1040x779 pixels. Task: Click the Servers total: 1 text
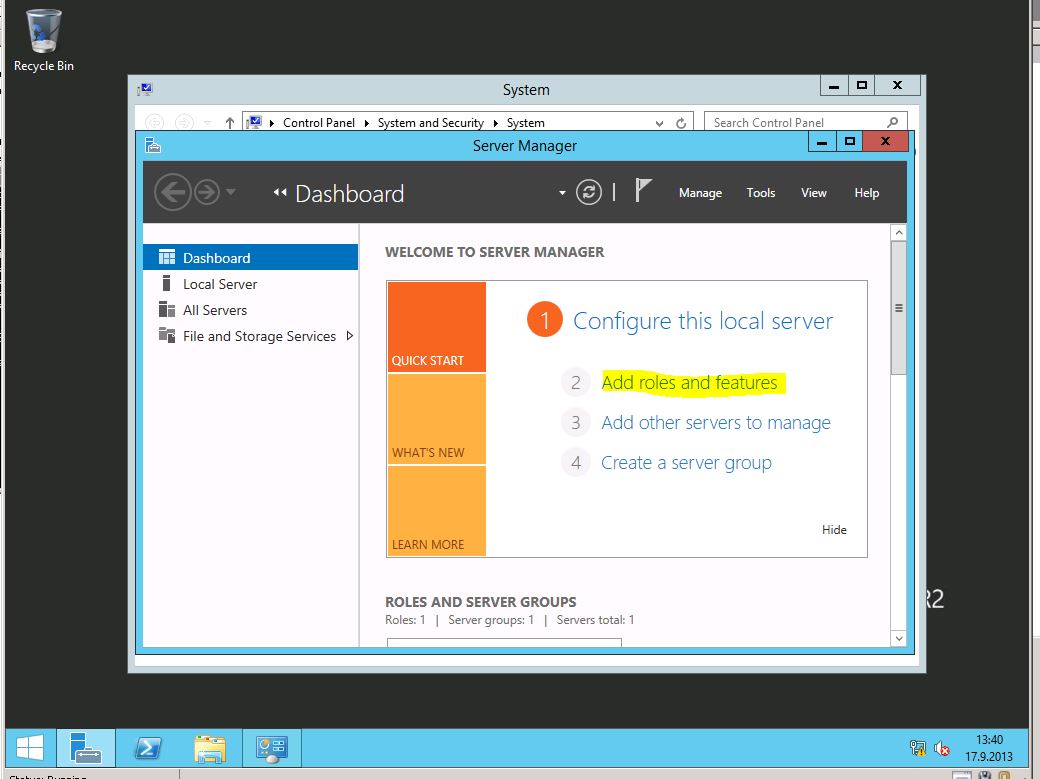click(x=595, y=620)
